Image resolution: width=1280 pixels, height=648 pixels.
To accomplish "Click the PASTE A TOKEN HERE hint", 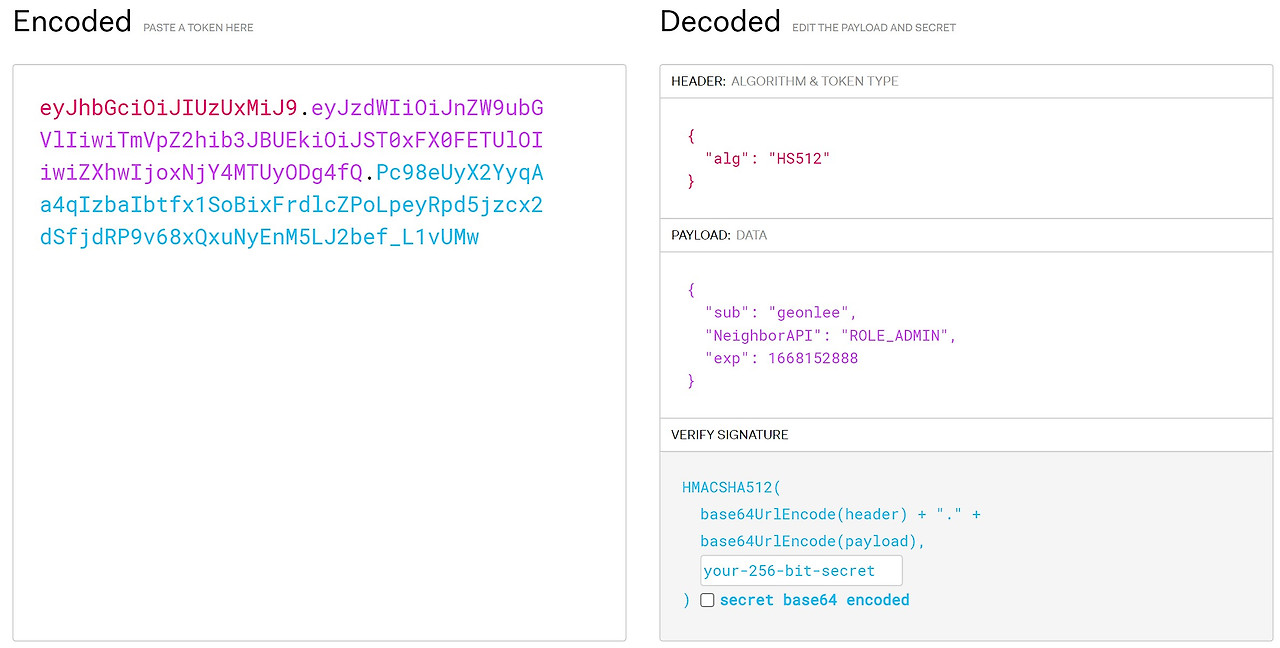I will pos(198,28).
